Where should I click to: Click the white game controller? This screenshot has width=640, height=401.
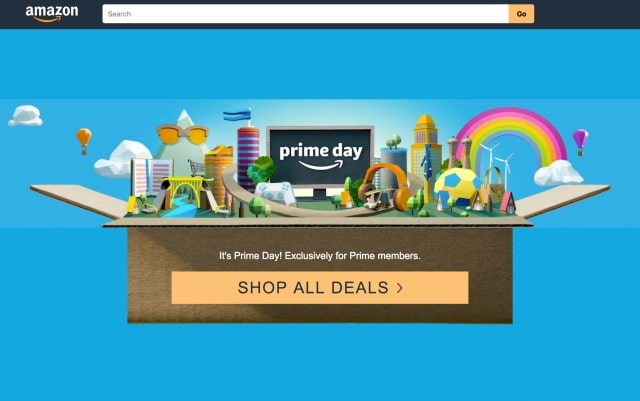point(275,192)
